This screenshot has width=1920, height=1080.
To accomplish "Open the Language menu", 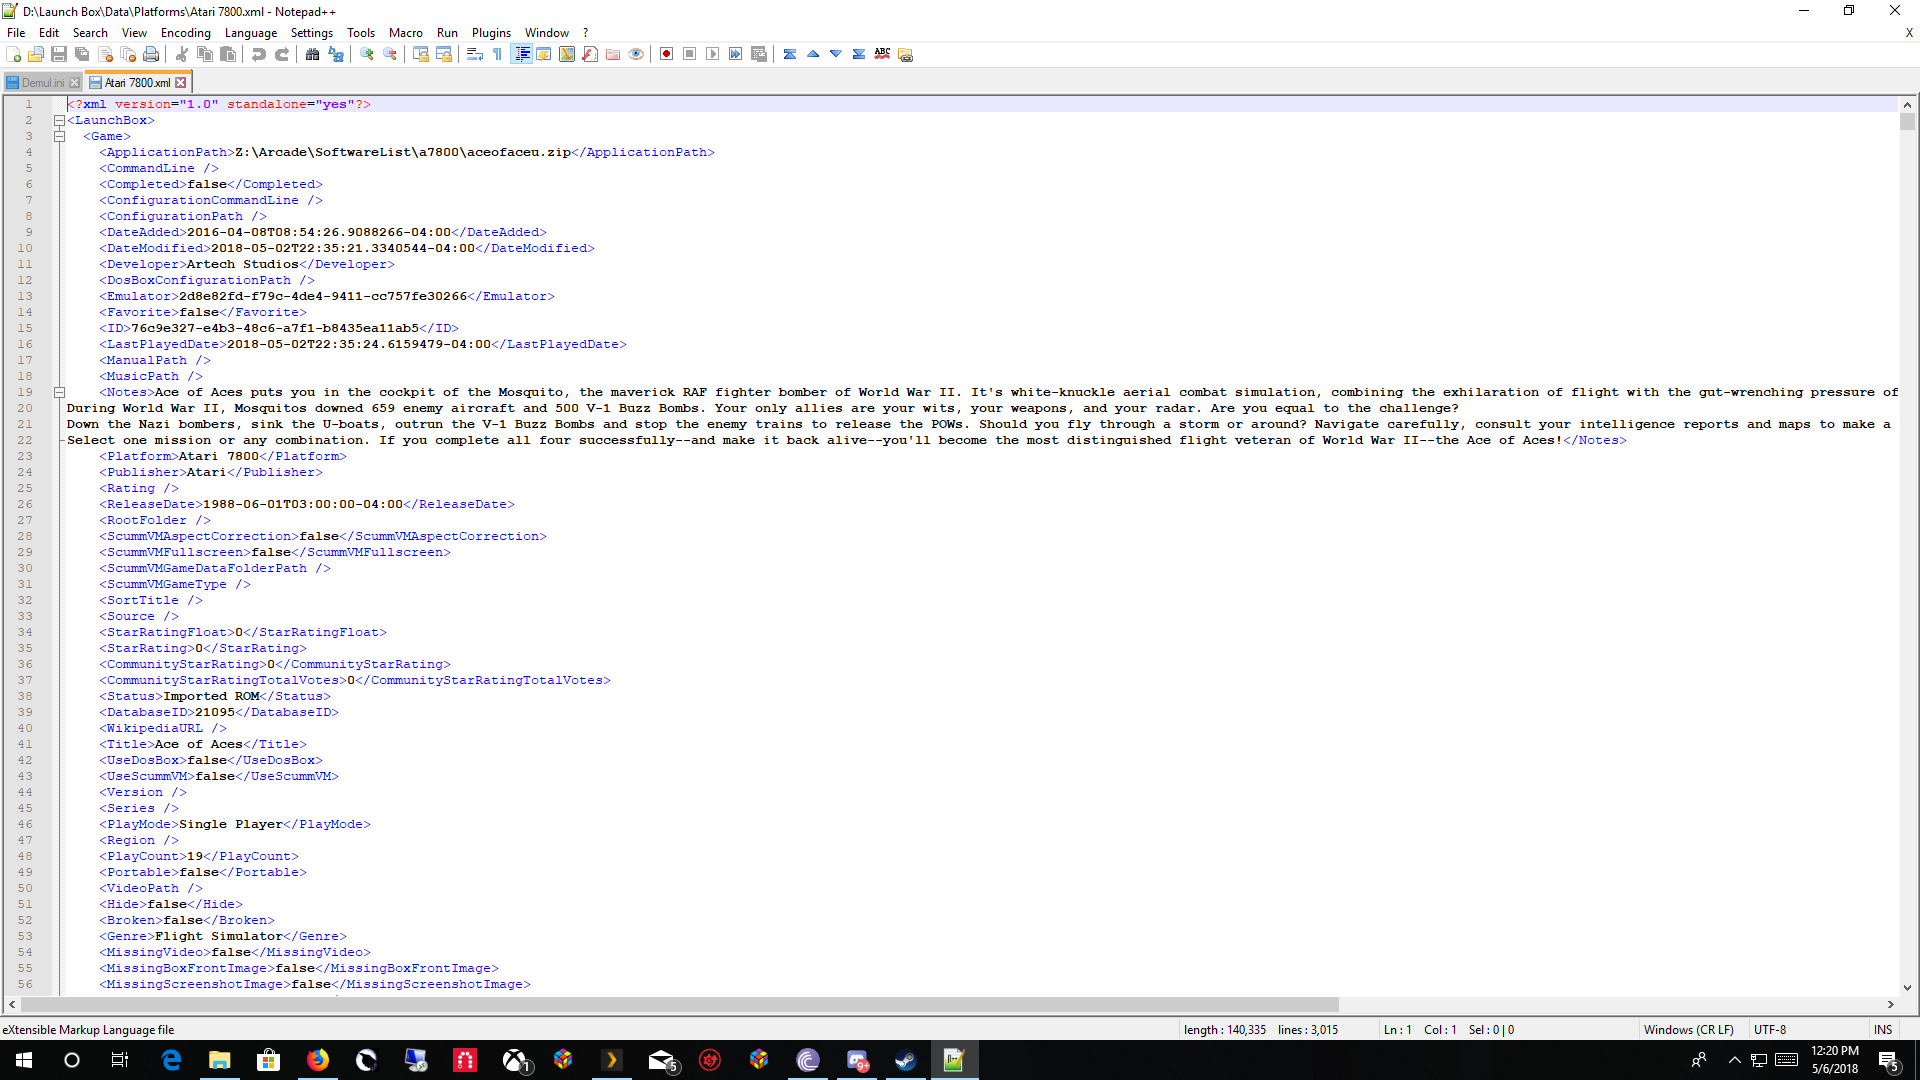I will [251, 32].
